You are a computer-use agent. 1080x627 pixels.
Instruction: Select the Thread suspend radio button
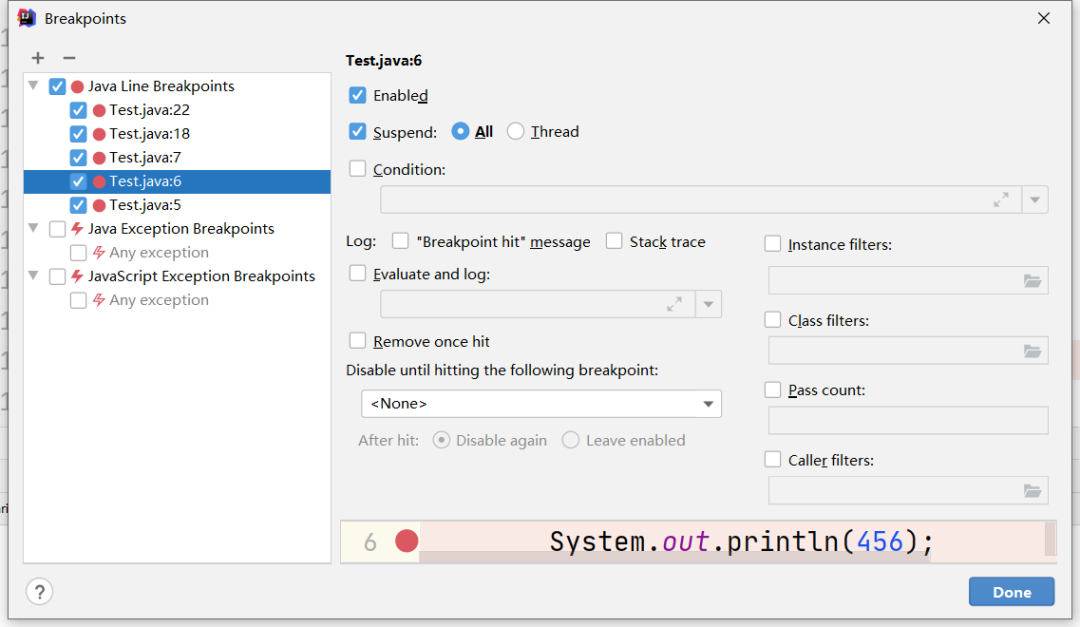coord(515,131)
